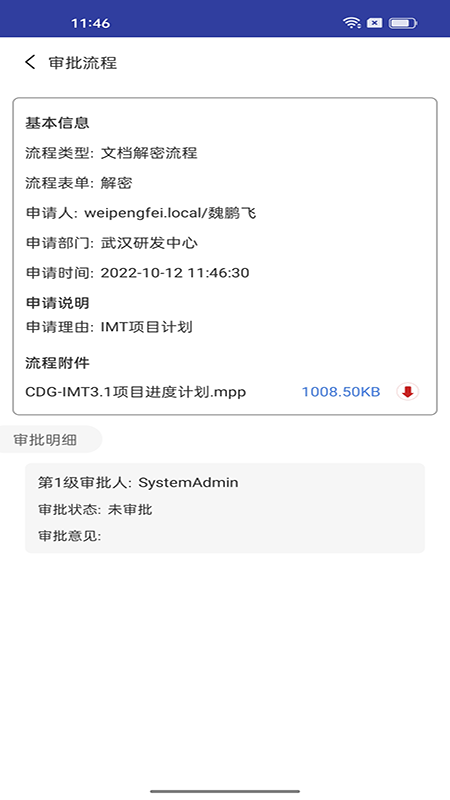Tap the bottom navigation gesture bar
Screen dimensions: 450x800
coord(224,791)
